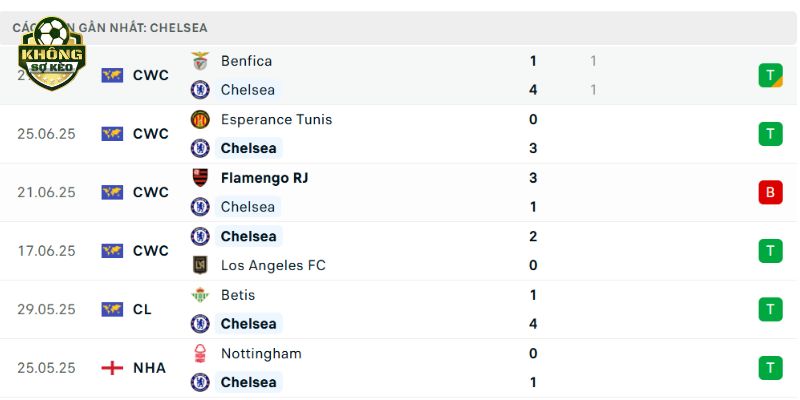Open the Esperance Tunis team link
Screen dimensions: 800x400
(277, 119)
